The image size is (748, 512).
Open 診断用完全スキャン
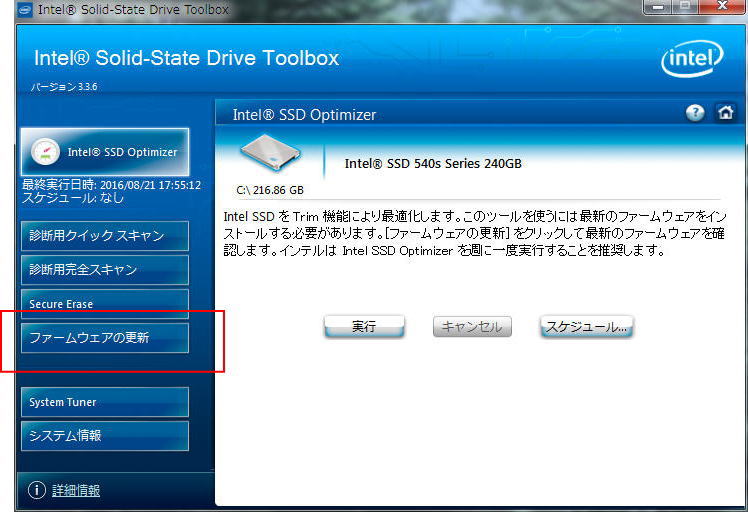pyautogui.click(x=105, y=270)
